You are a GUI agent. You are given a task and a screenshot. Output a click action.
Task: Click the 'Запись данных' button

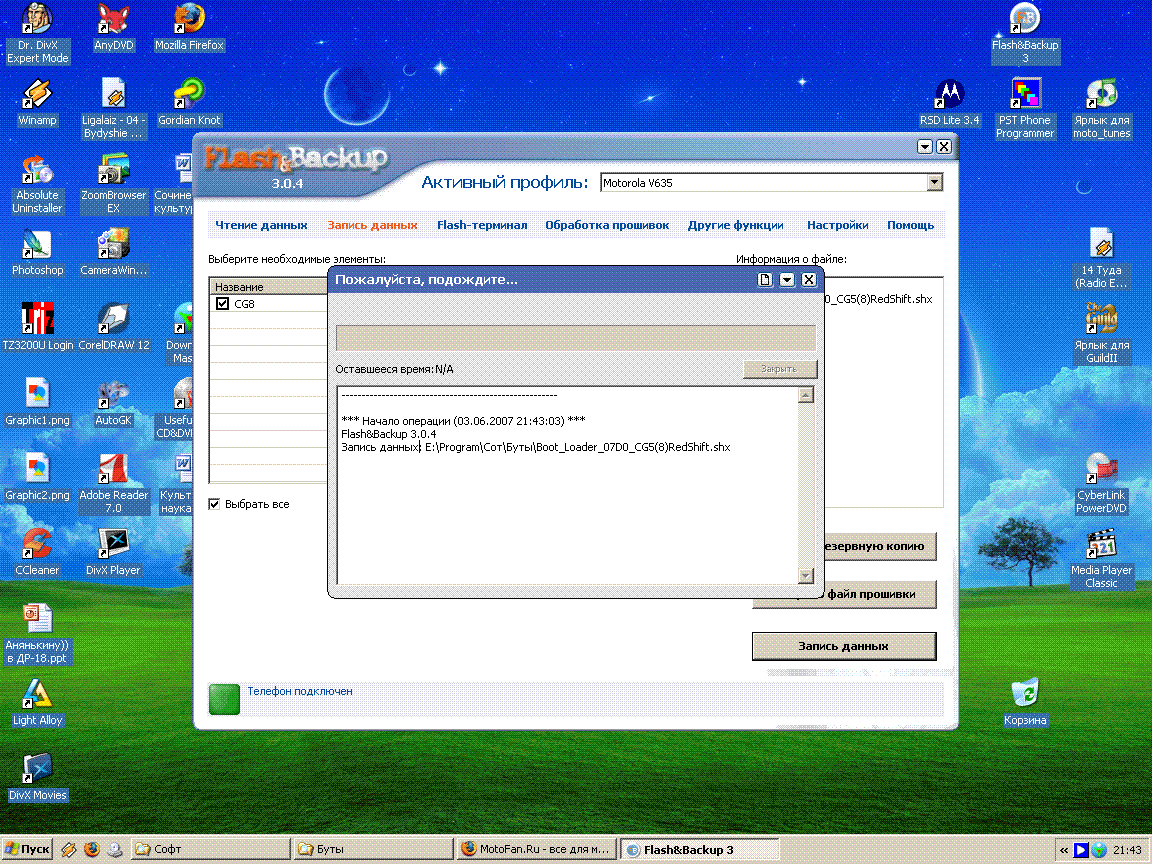click(x=844, y=646)
